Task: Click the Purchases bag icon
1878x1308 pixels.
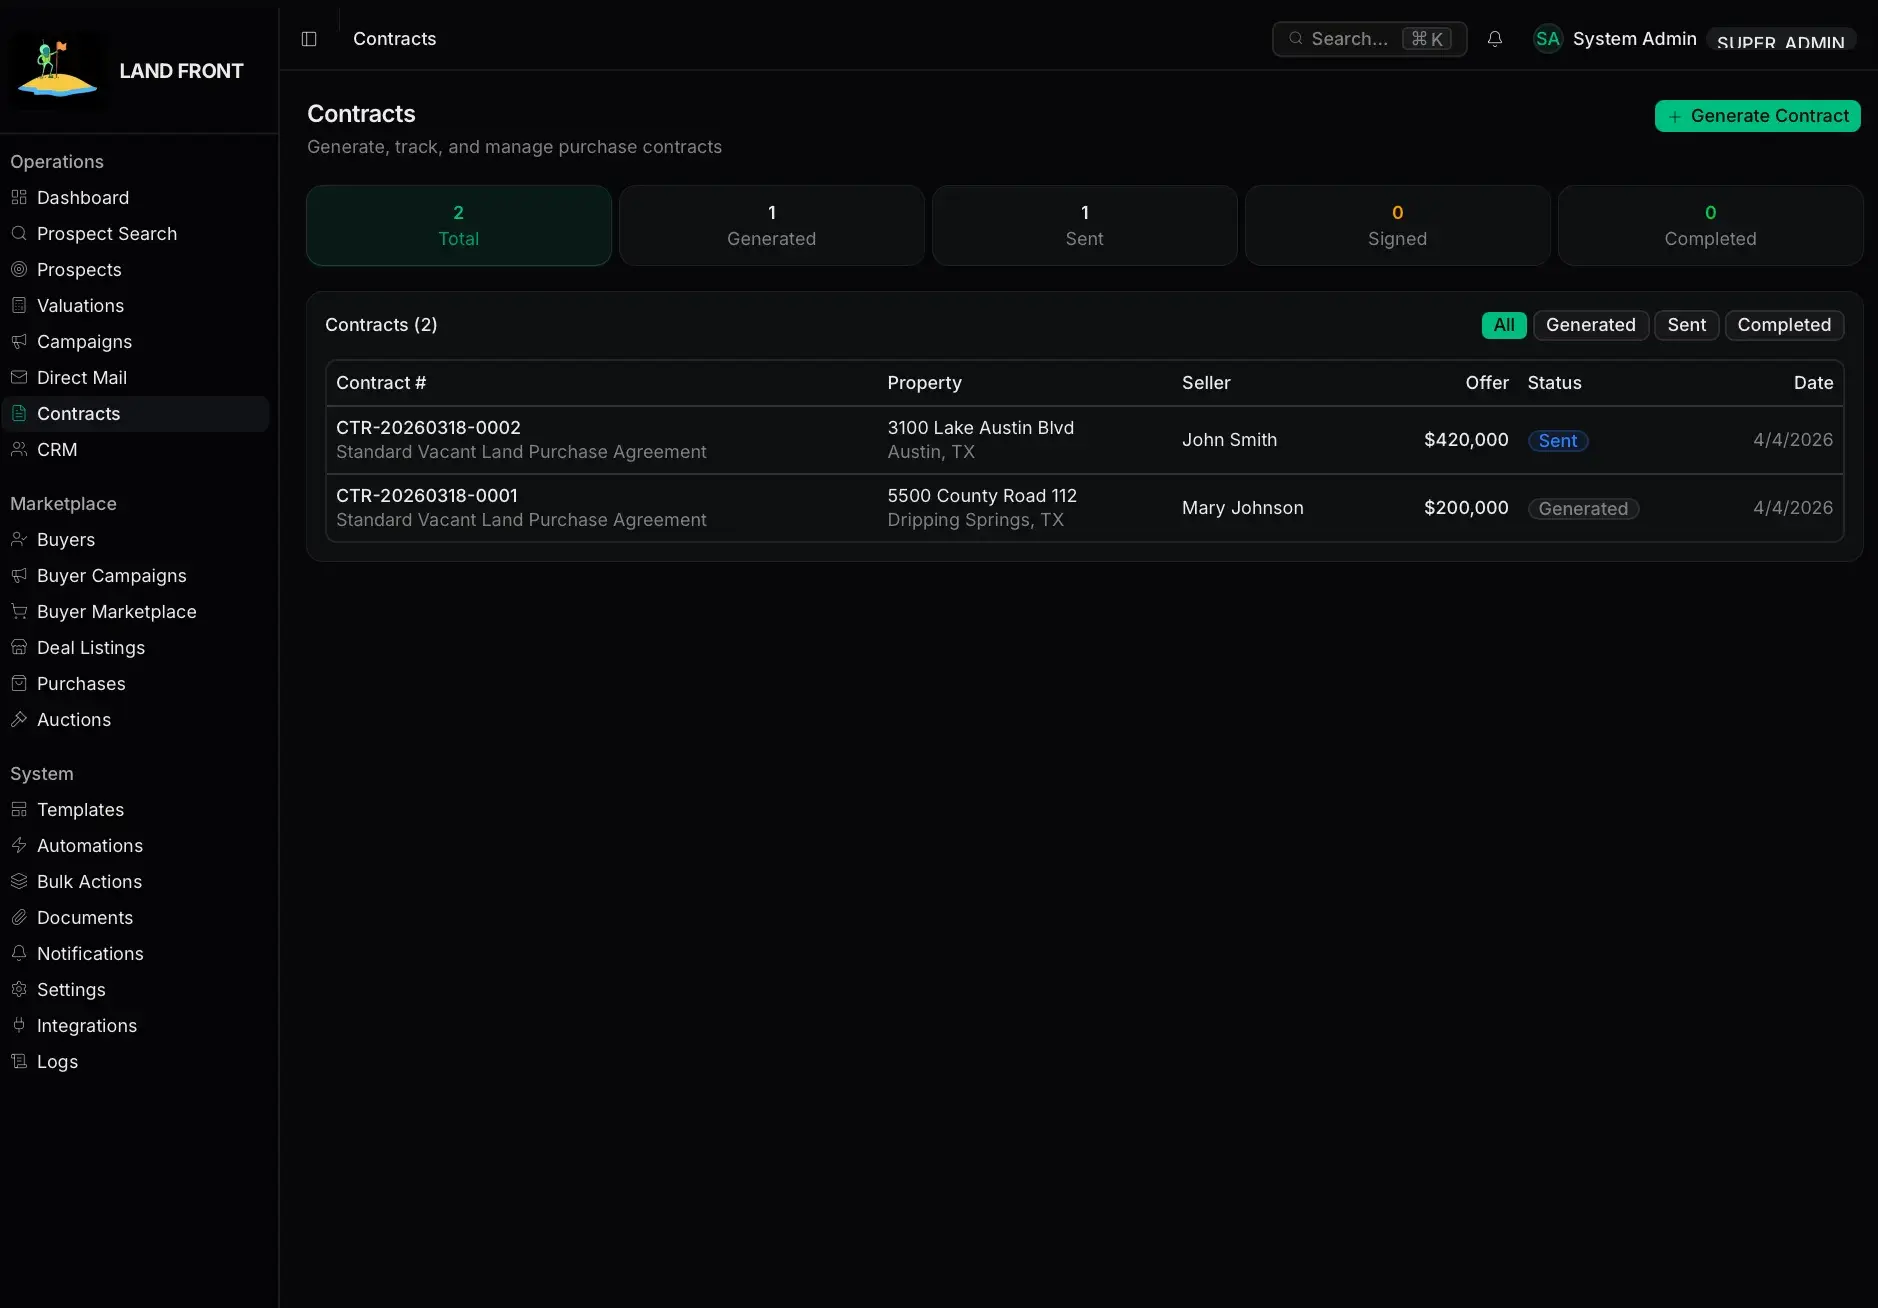Action: [19, 683]
